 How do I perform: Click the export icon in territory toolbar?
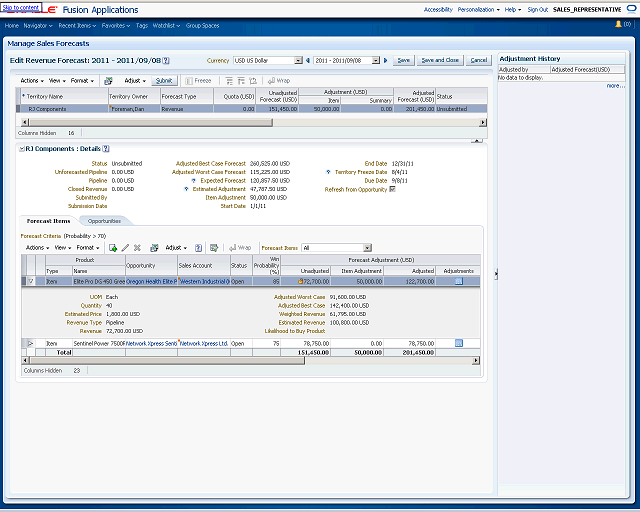coord(108,81)
